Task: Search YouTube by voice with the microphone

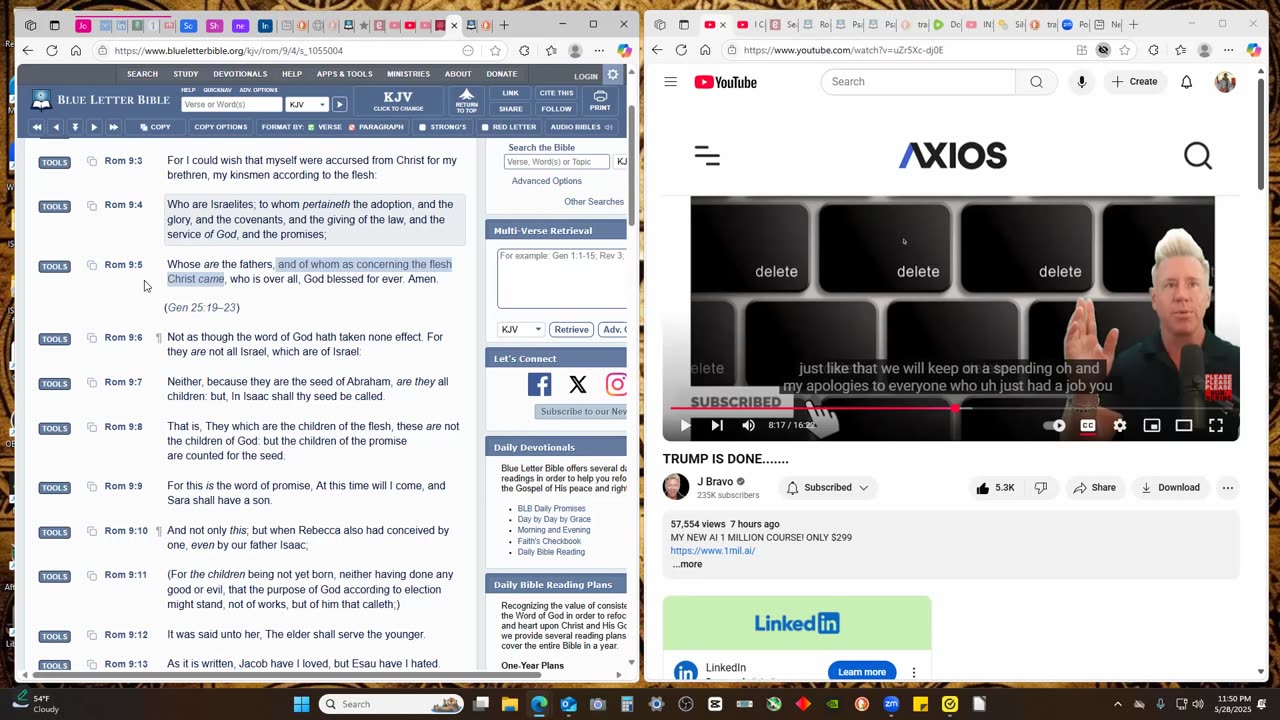Action: 1081,82
